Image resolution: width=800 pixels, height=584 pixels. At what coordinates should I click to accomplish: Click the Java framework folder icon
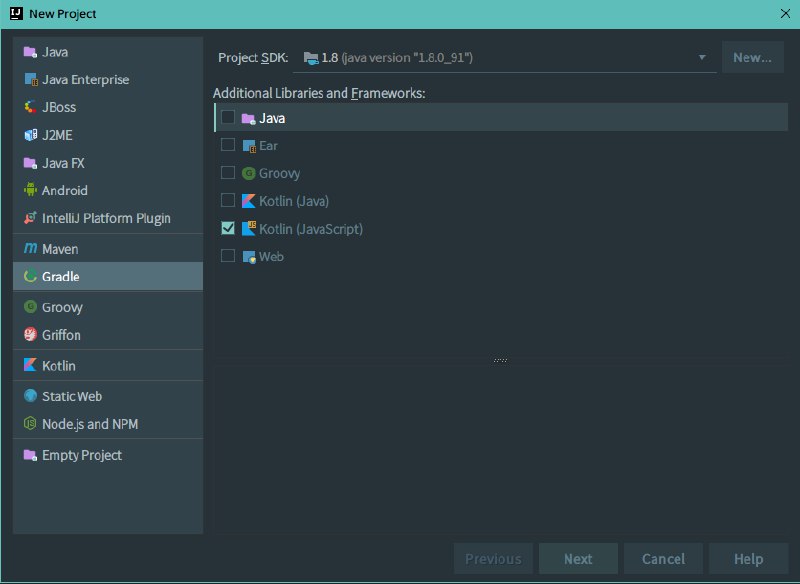point(248,118)
